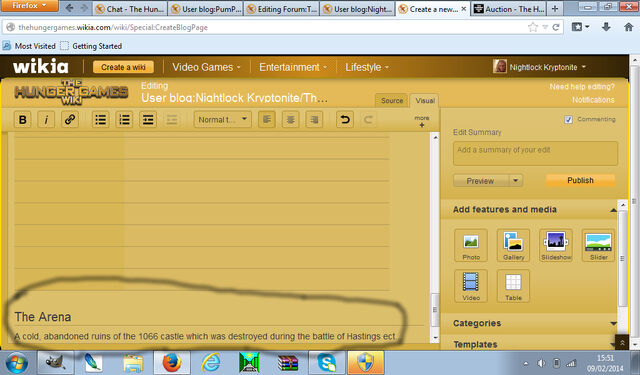This screenshot has width=640, height=375.
Task: Align text to the right
Action: (314, 120)
